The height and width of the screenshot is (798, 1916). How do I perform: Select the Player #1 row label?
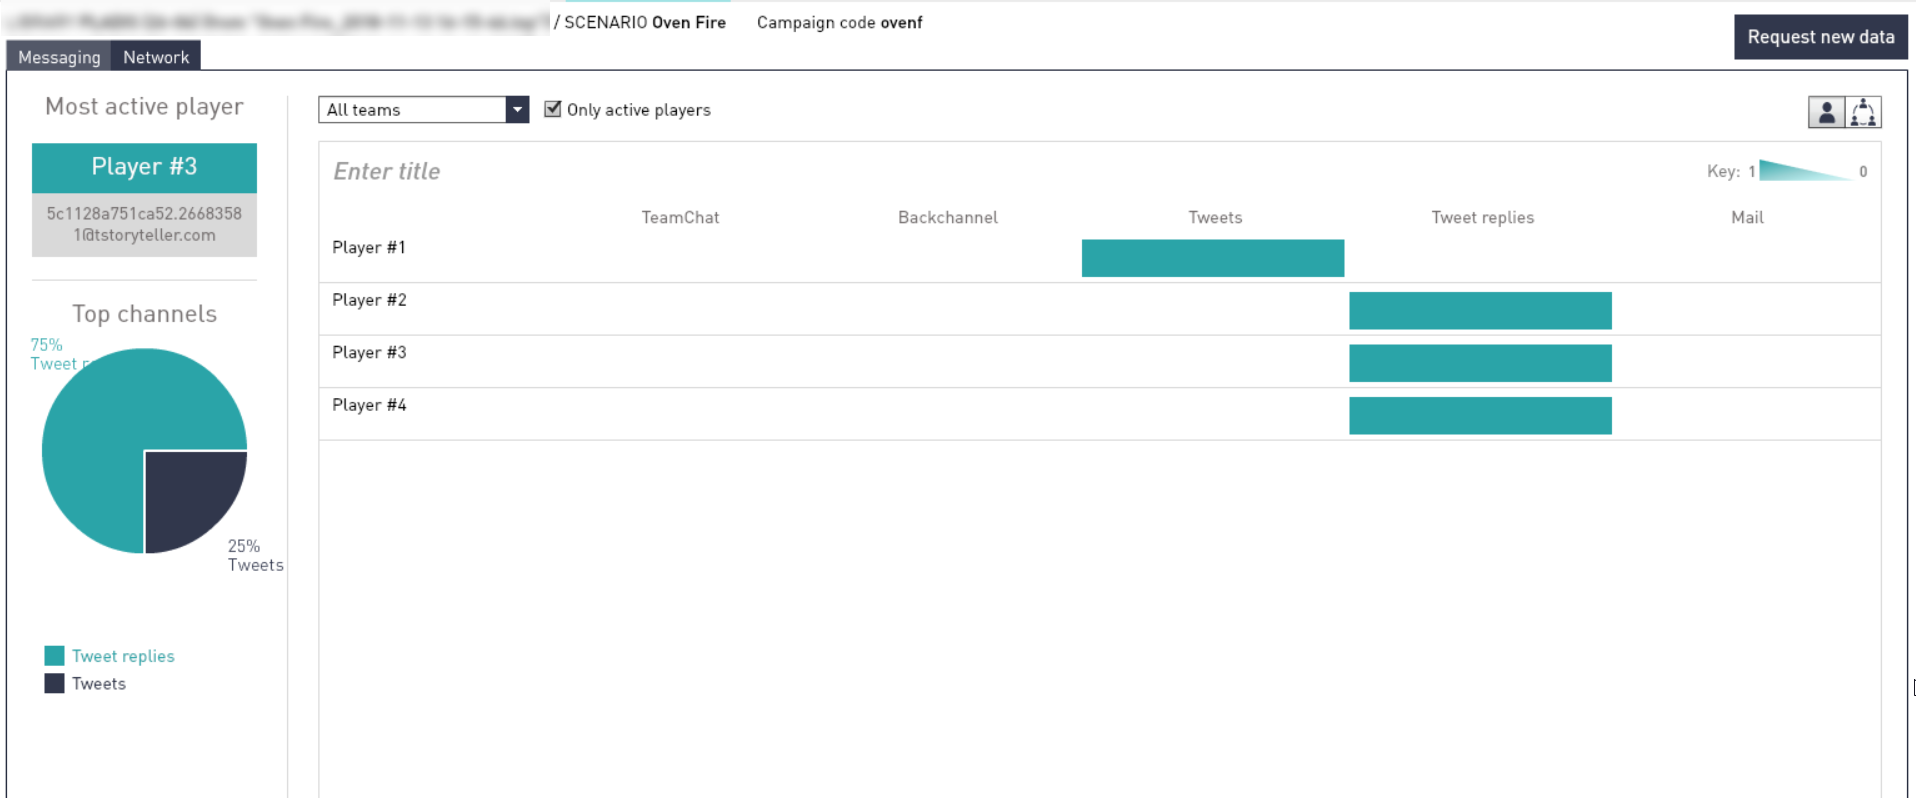click(369, 247)
